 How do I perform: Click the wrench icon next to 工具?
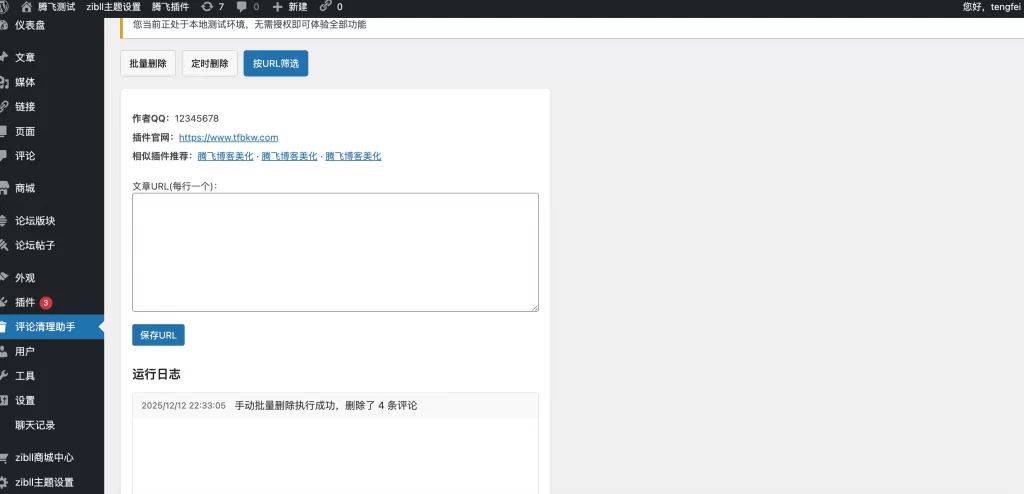3,376
